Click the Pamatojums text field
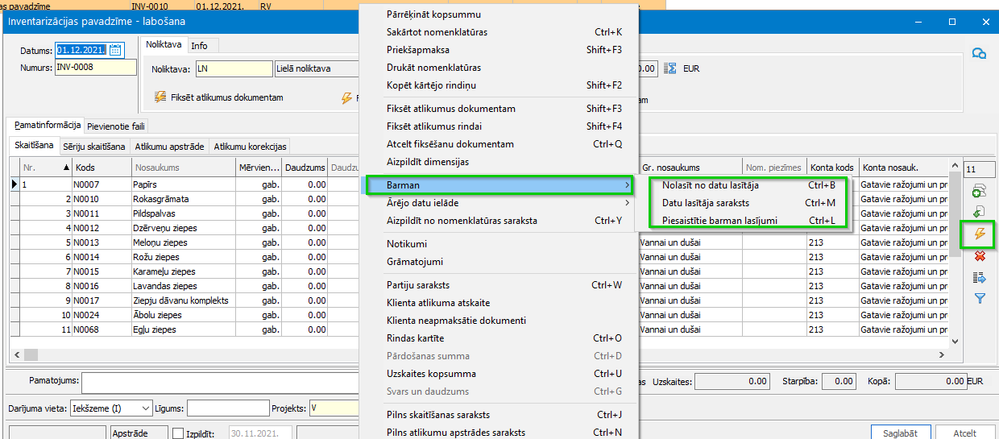The width and height of the screenshot is (999, 439). 220,382
